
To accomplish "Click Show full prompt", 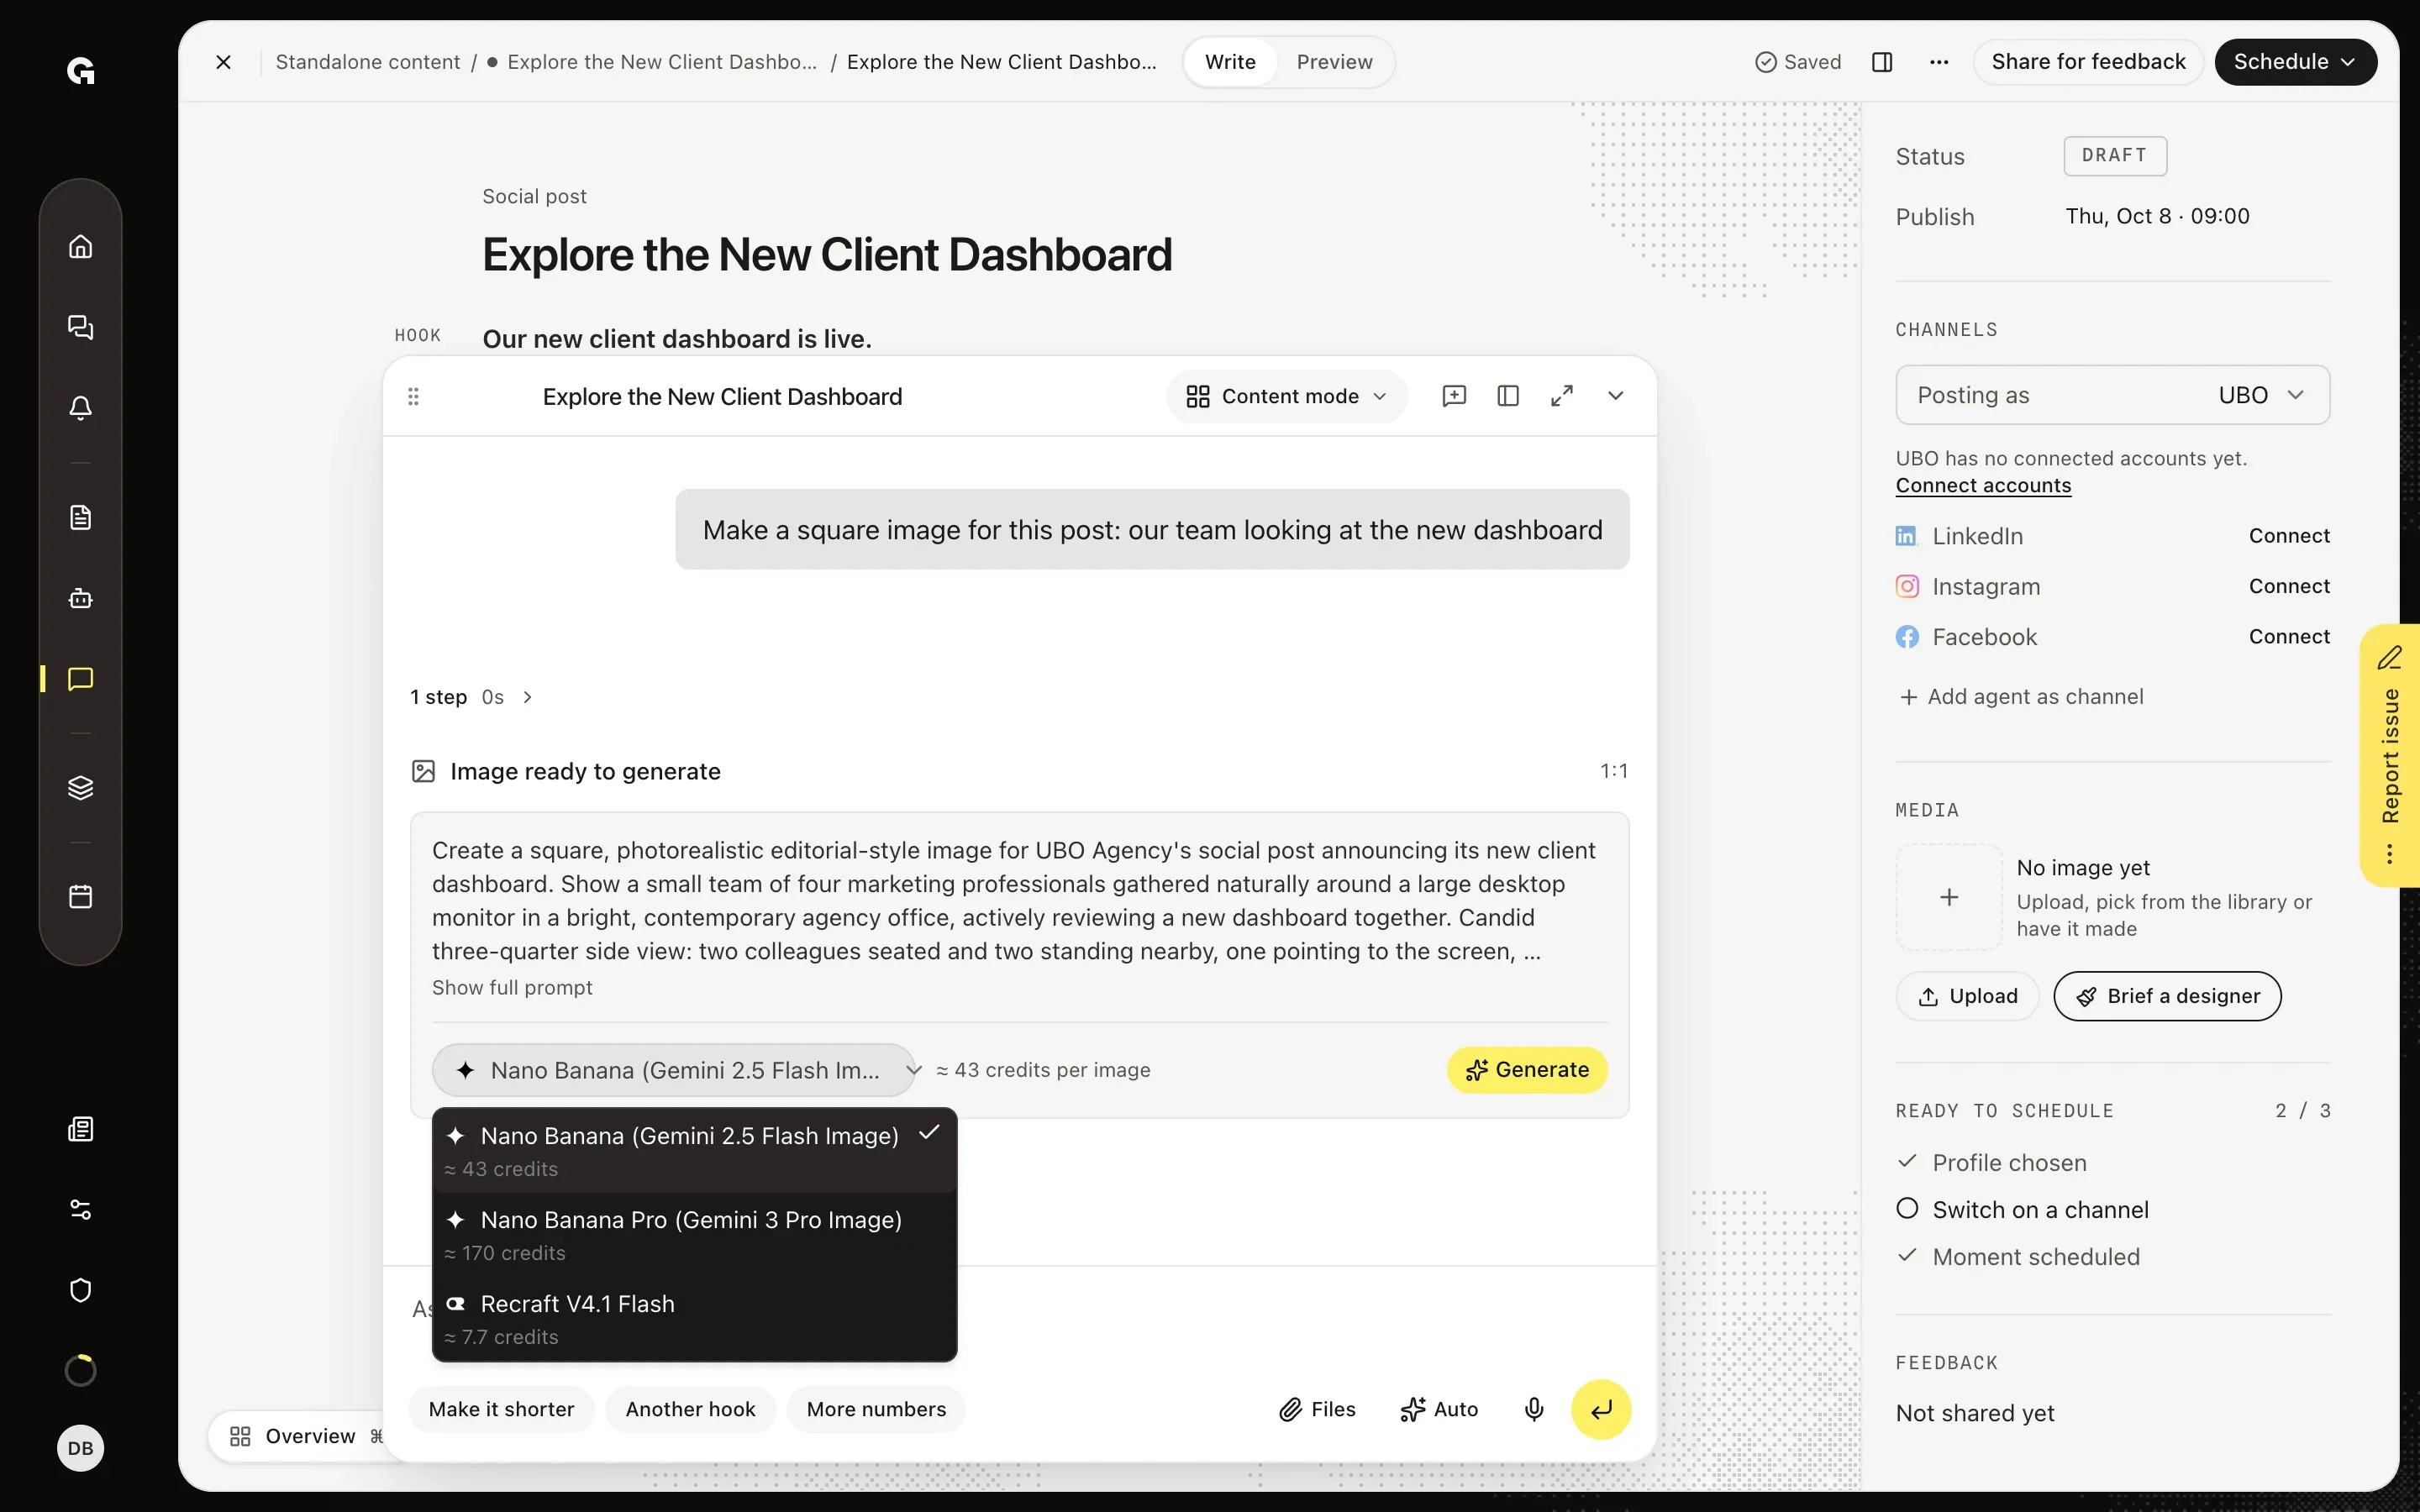I will click(512, 987).
